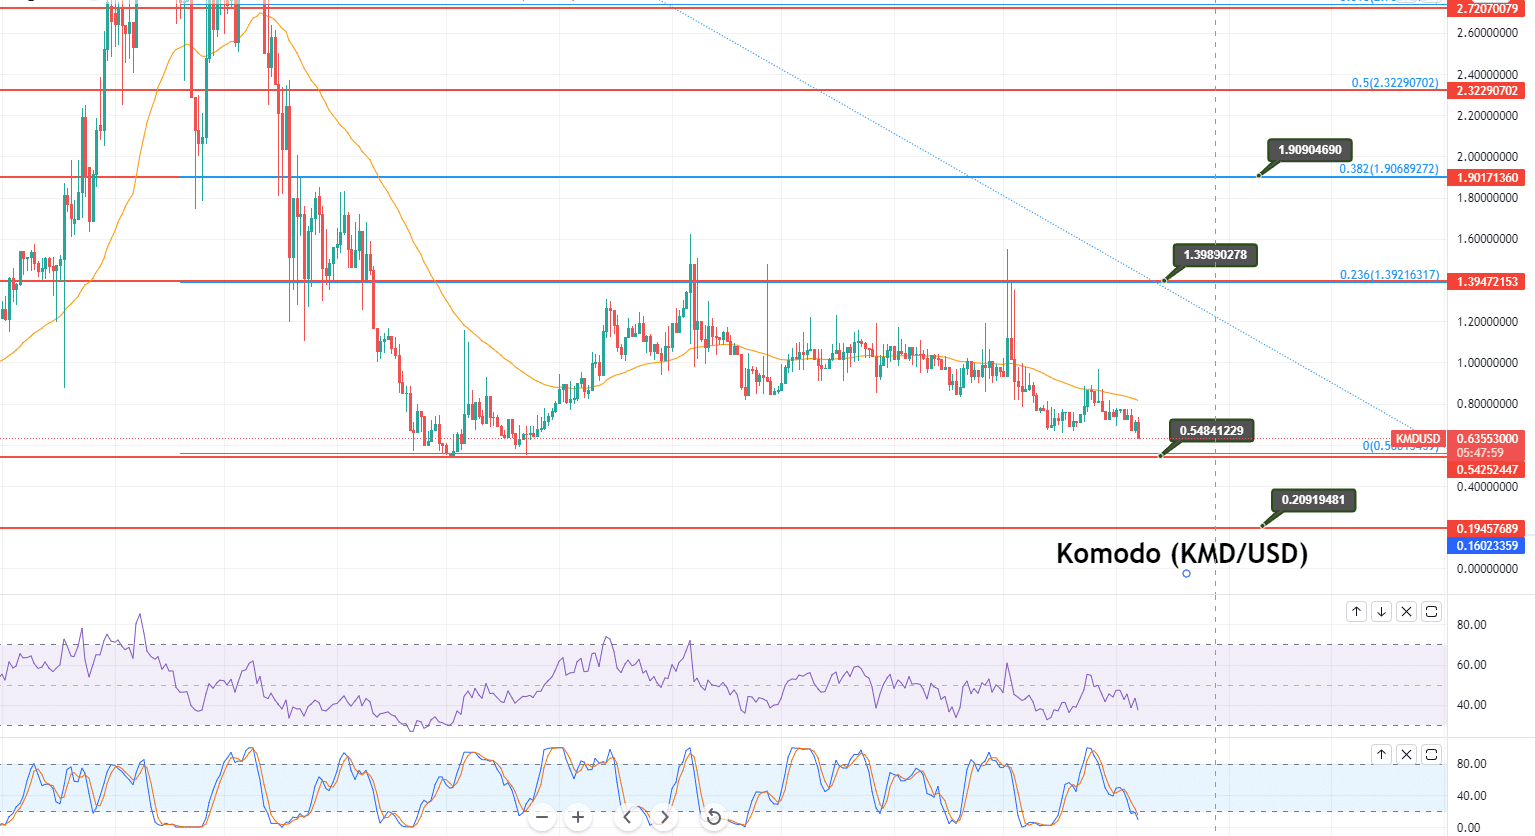
Task: Click the 2.72070079 red price label
Action: (x=1487, y=9)
